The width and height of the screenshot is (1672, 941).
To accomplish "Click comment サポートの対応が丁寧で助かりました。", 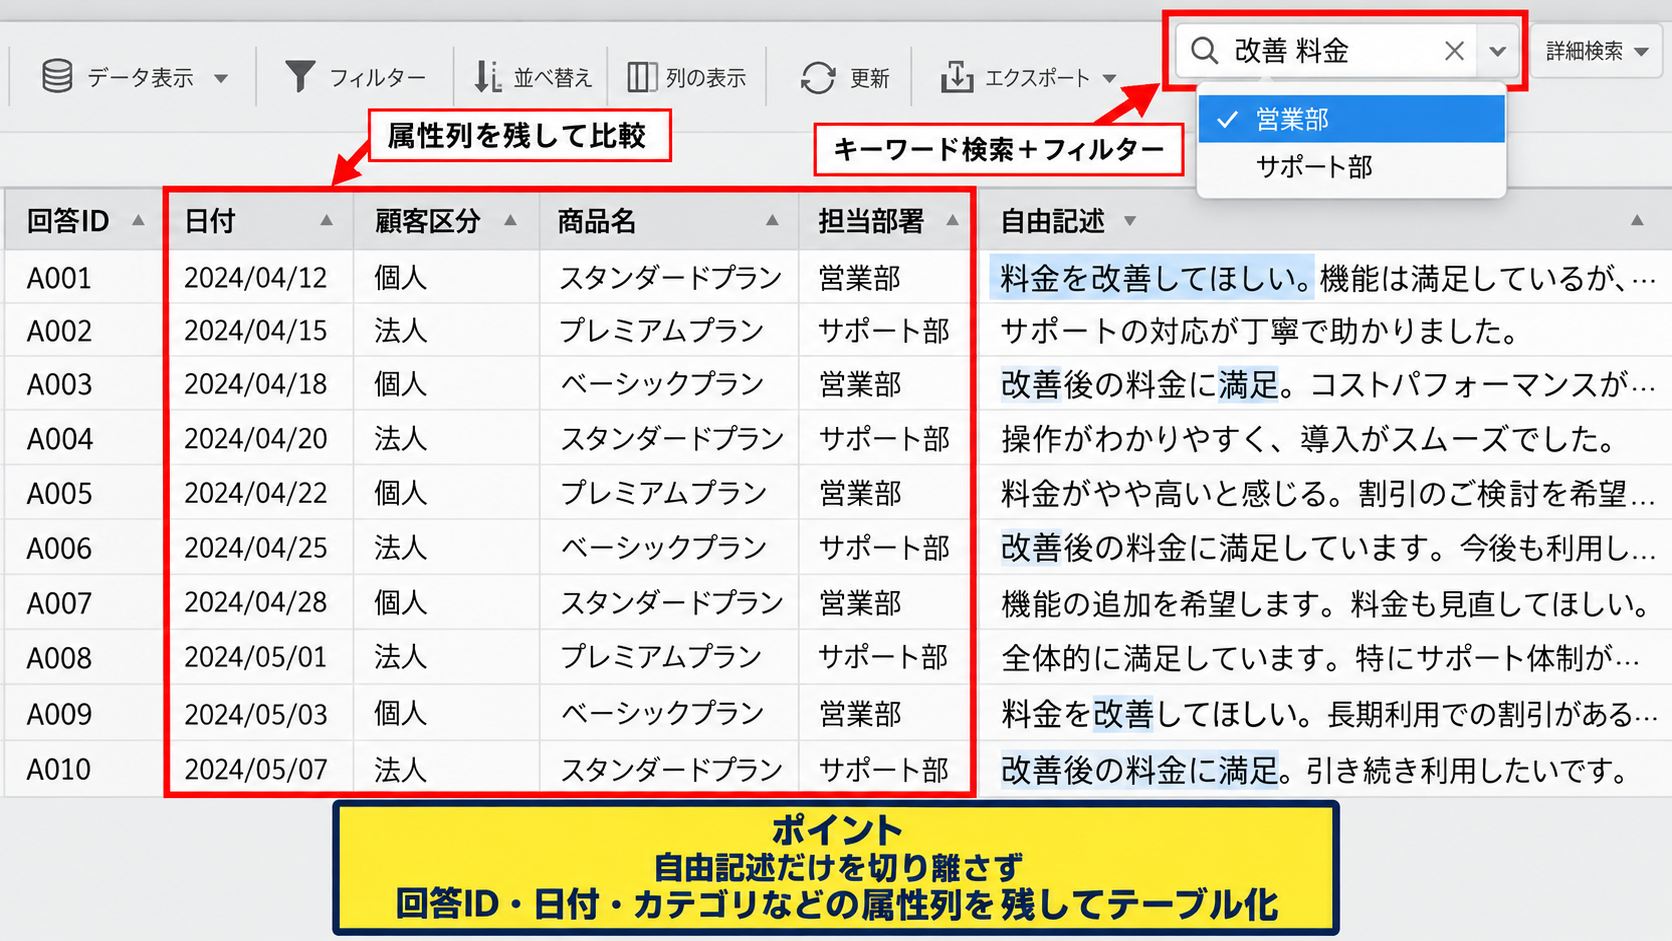I will (1260, 330).
